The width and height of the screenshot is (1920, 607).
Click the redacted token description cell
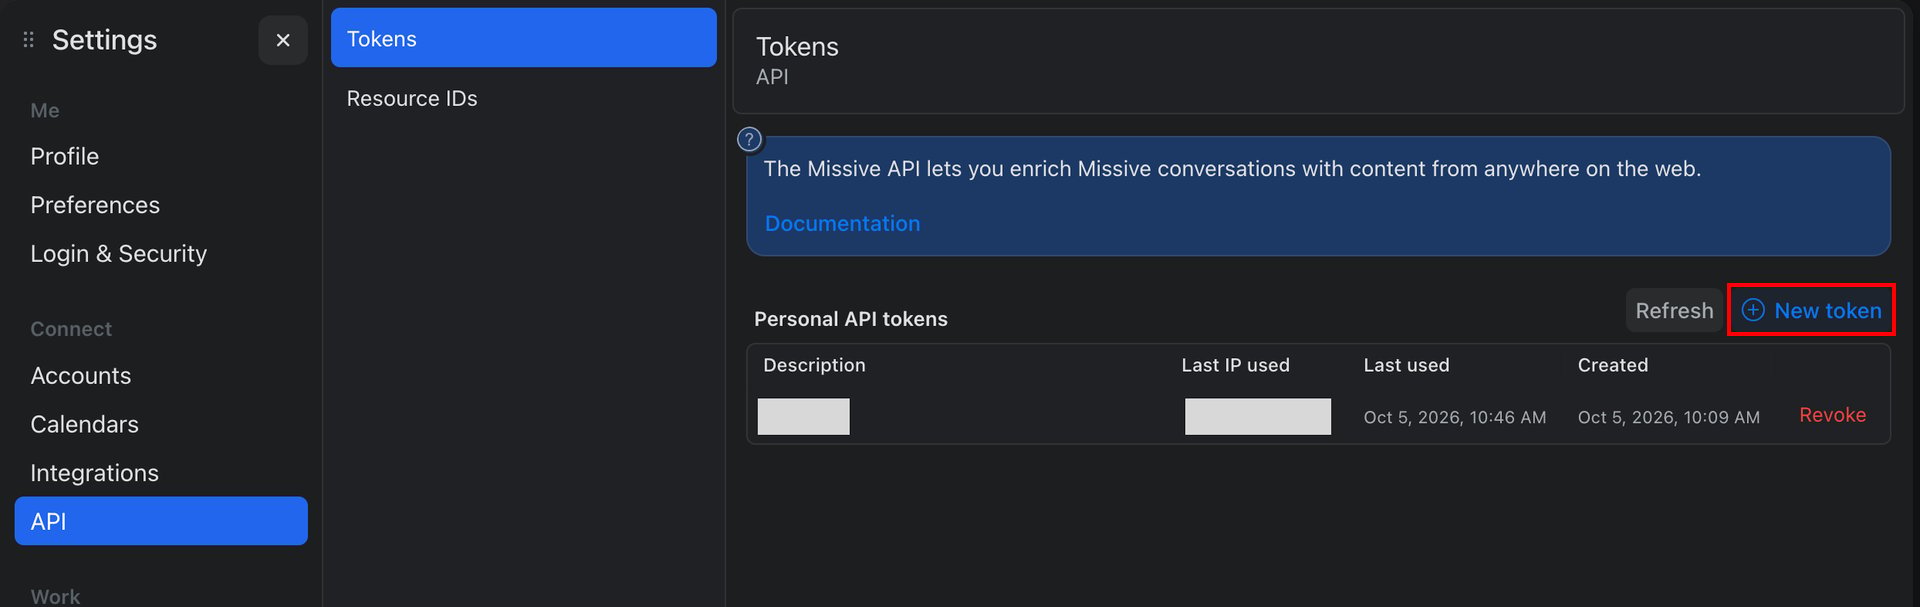click(804, 416)
